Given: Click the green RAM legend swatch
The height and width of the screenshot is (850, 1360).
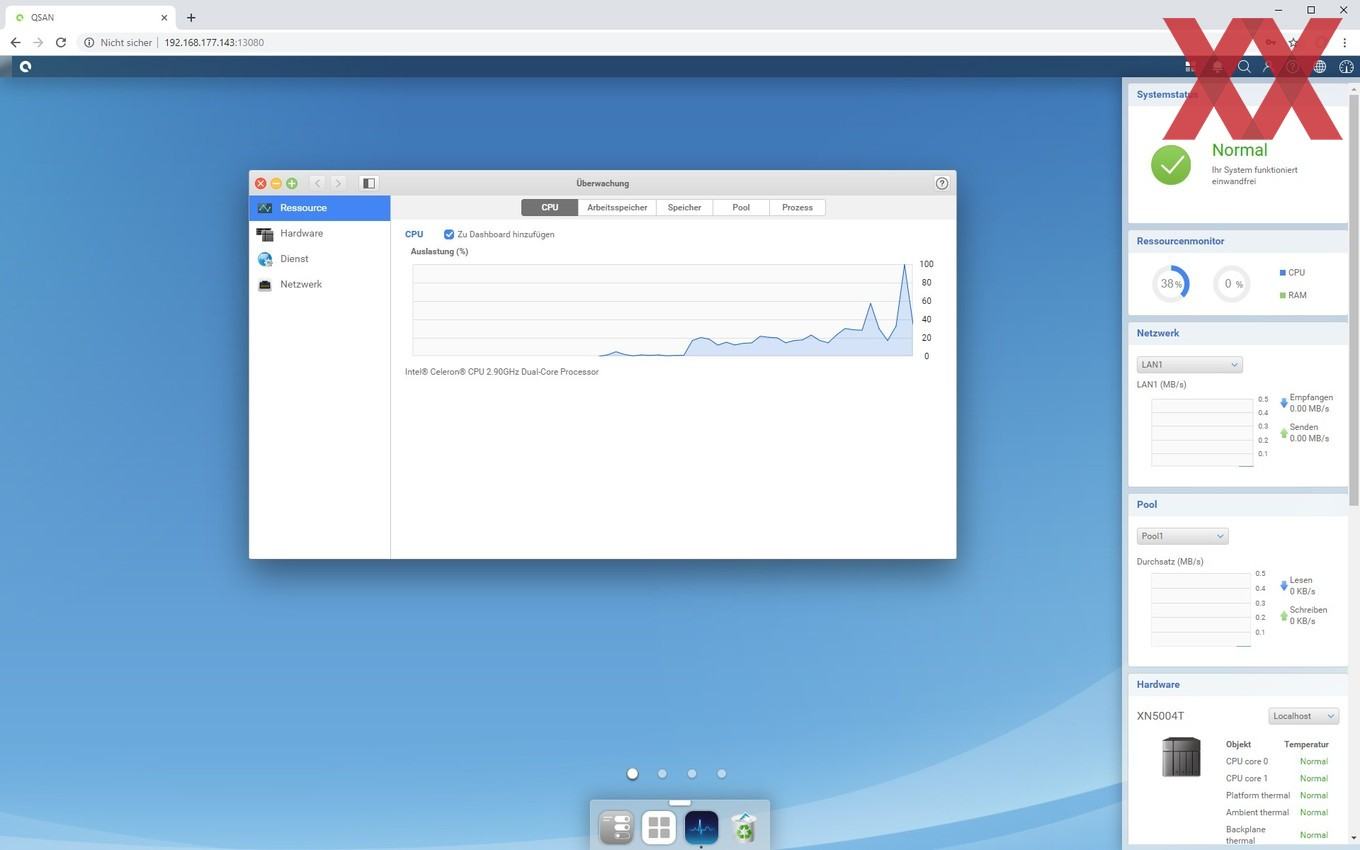Looking at the screenshot, I should point(1282,295).
